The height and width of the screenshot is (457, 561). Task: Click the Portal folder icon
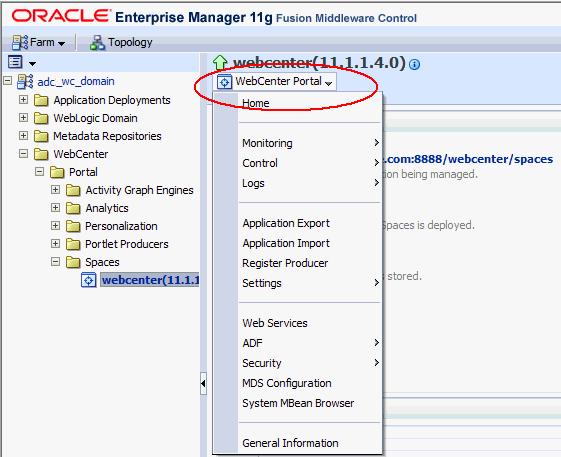tap(57, 172)
